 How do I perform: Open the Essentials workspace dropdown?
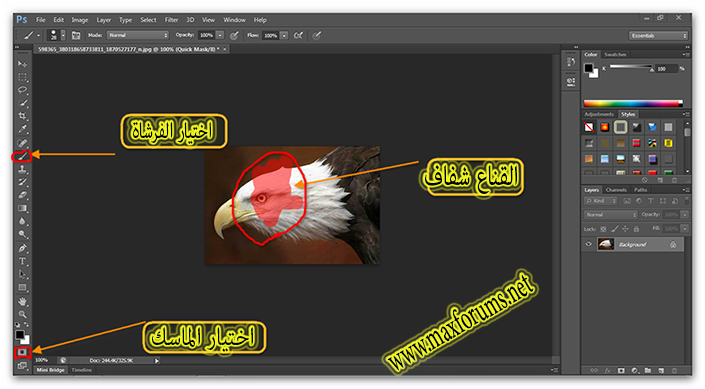tap(658, 36)
